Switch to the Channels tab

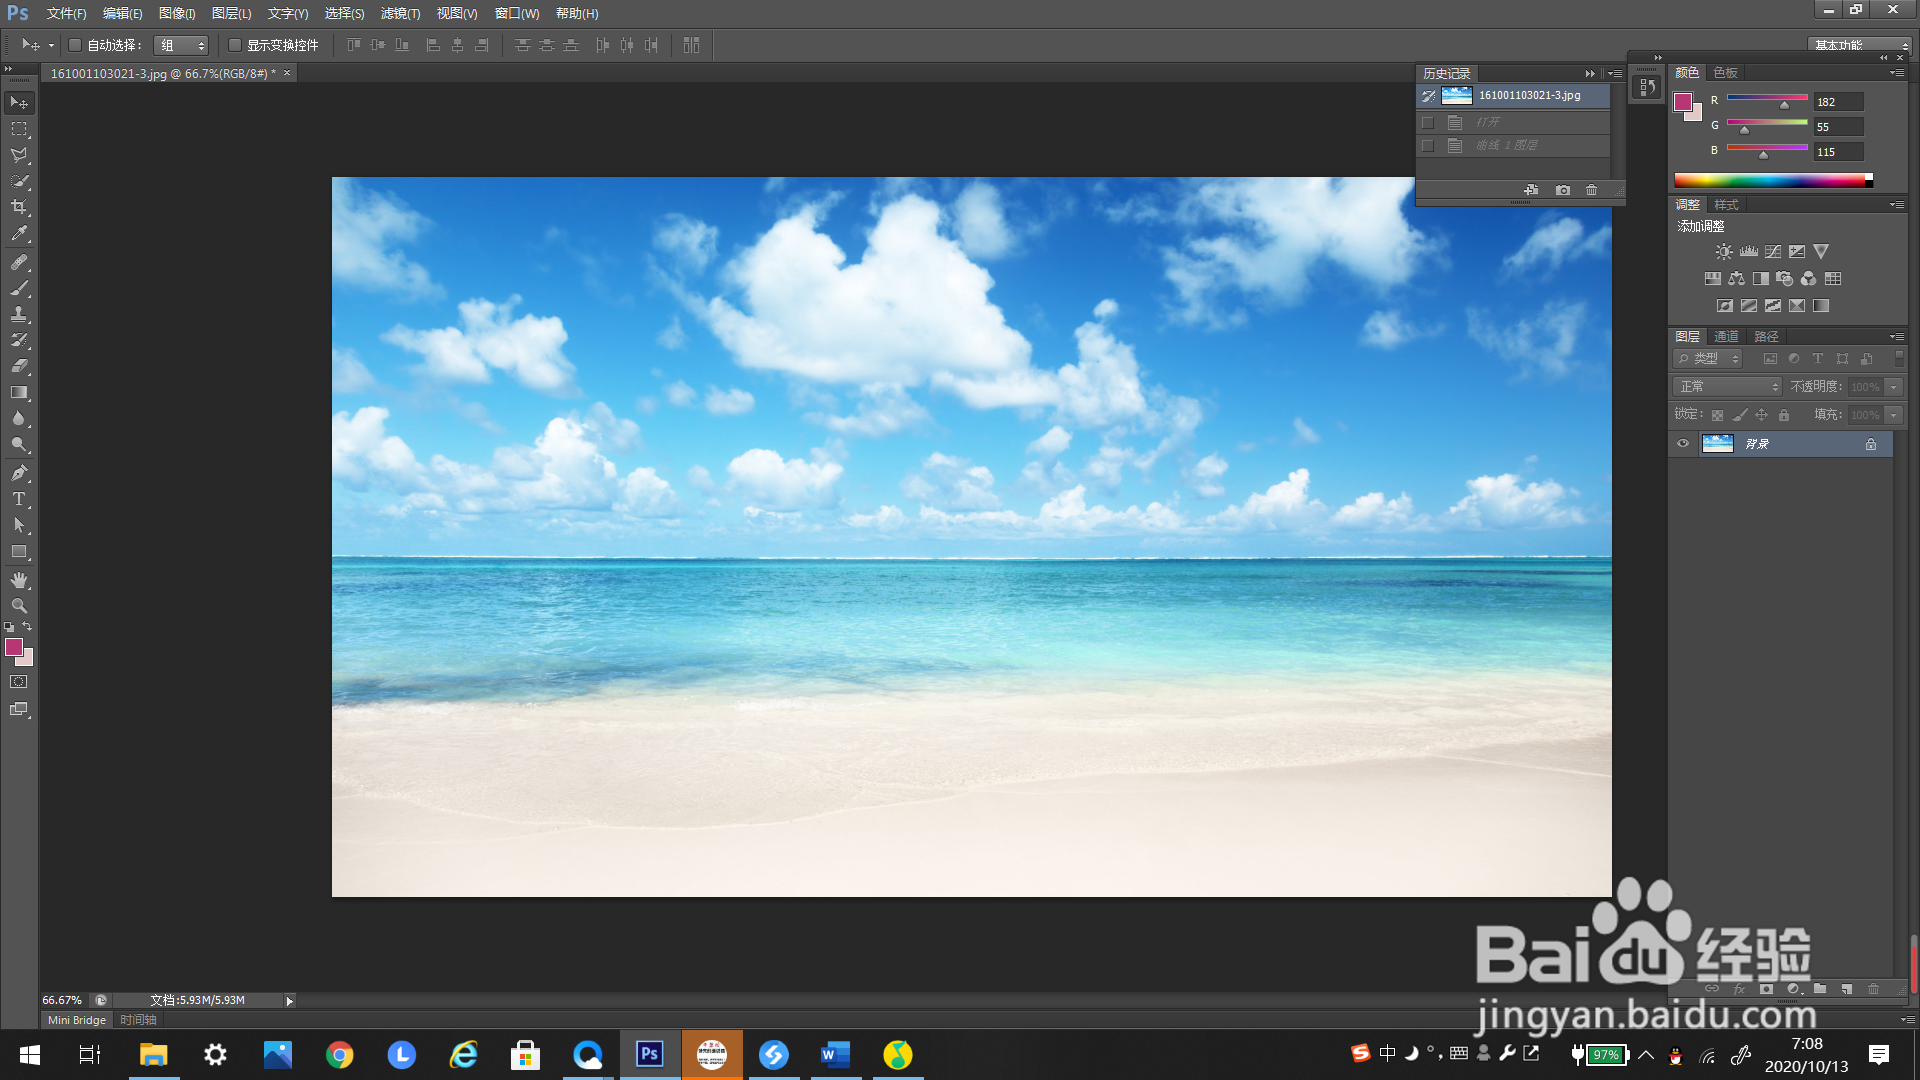1726,336
